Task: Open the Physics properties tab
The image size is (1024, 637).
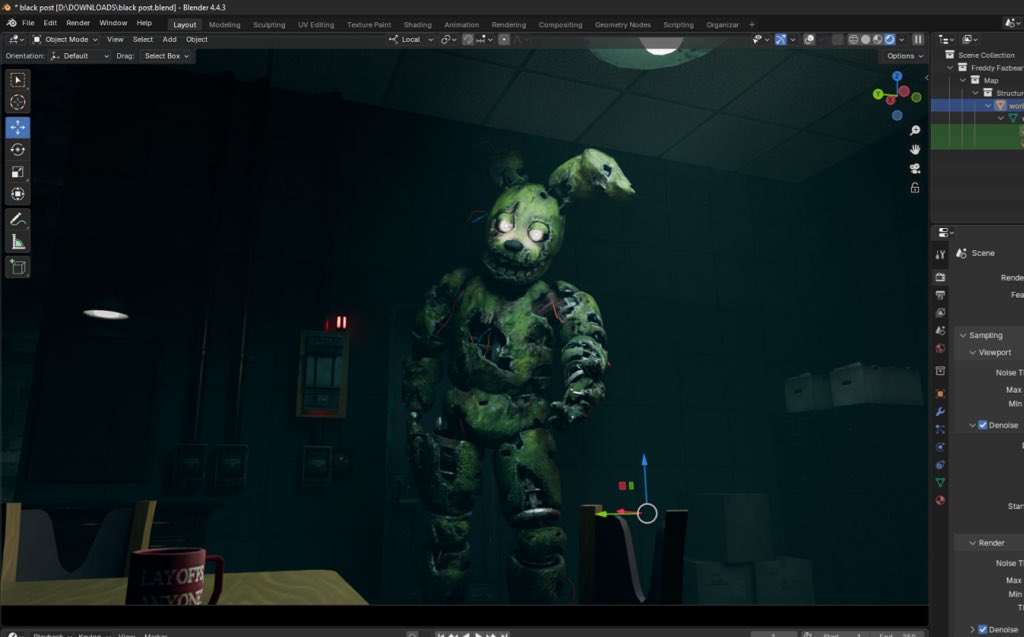Action: click(x=940, y=447)
